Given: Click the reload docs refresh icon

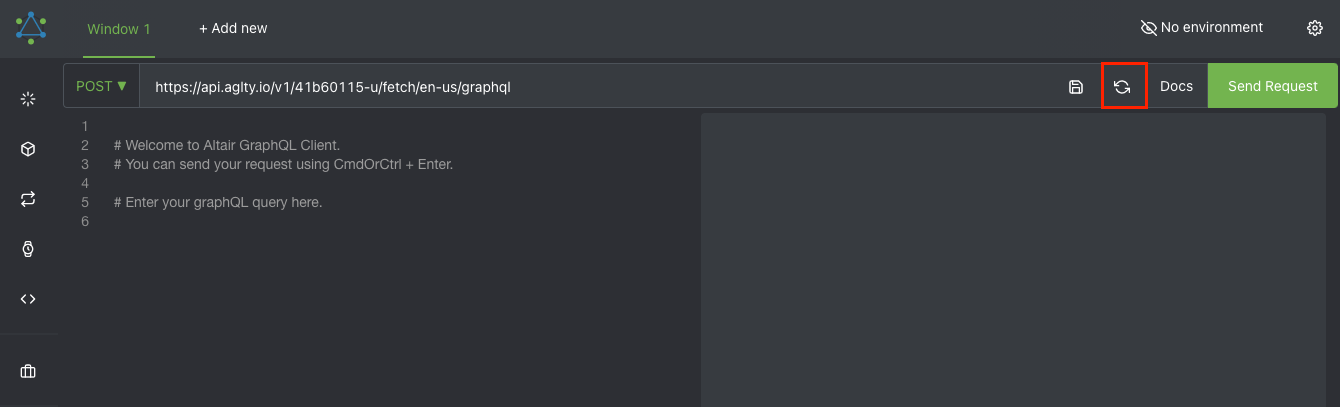Looking at the screenshot, I should tap(1122, 87).
